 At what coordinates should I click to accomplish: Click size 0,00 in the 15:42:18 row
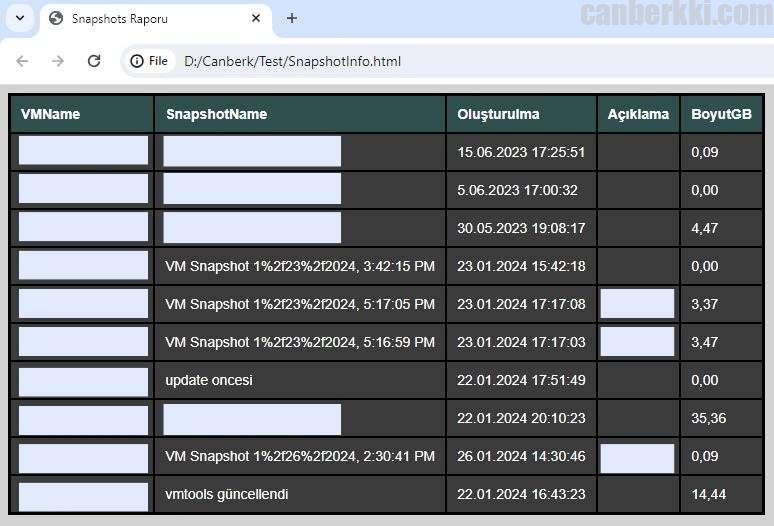(704, 266)
